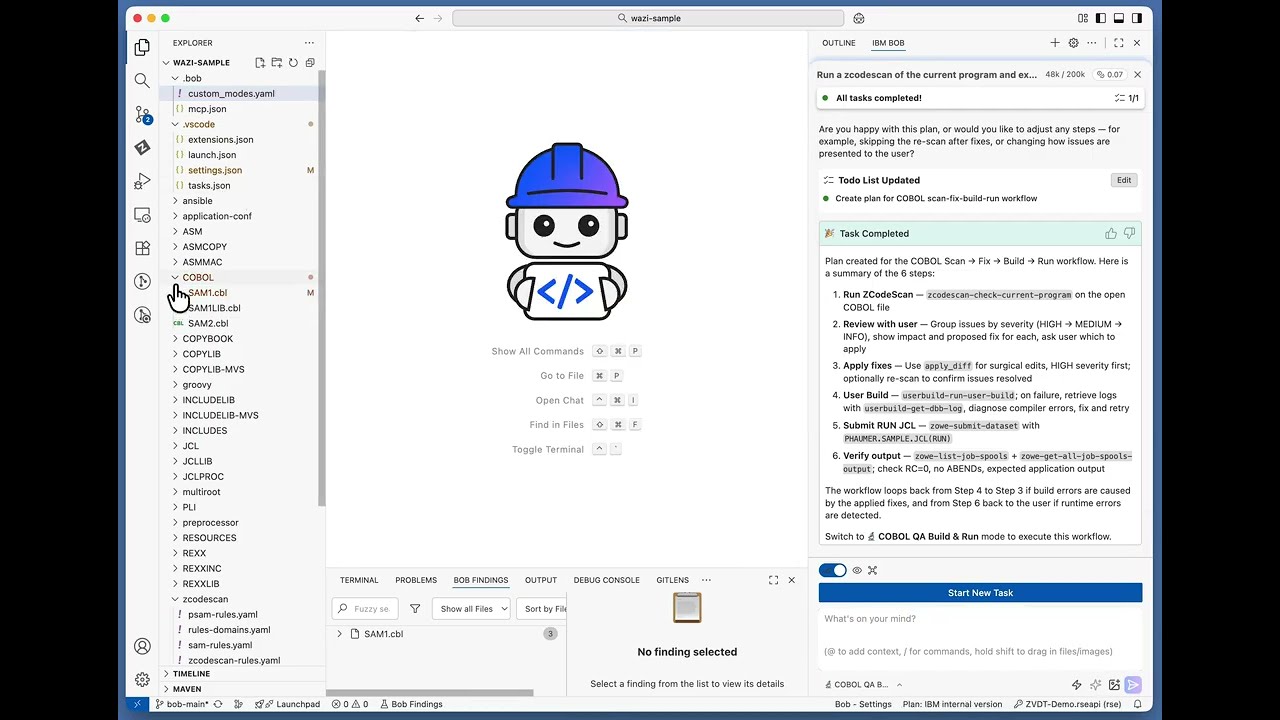Click the wazi-sample command center search

click(x=650, y=18)
